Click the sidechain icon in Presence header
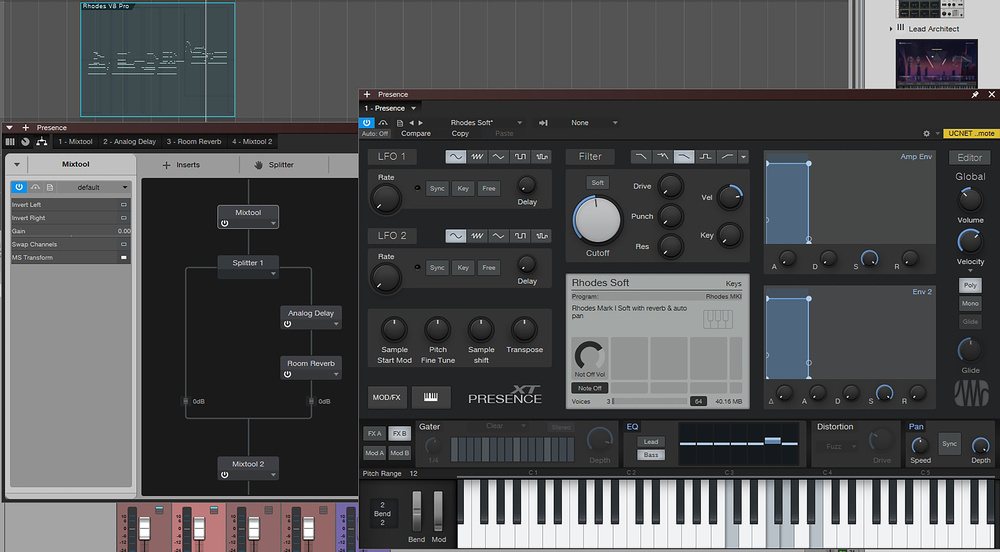The width and height of the screenshot is (1000, 552). (x=383, y=123)
